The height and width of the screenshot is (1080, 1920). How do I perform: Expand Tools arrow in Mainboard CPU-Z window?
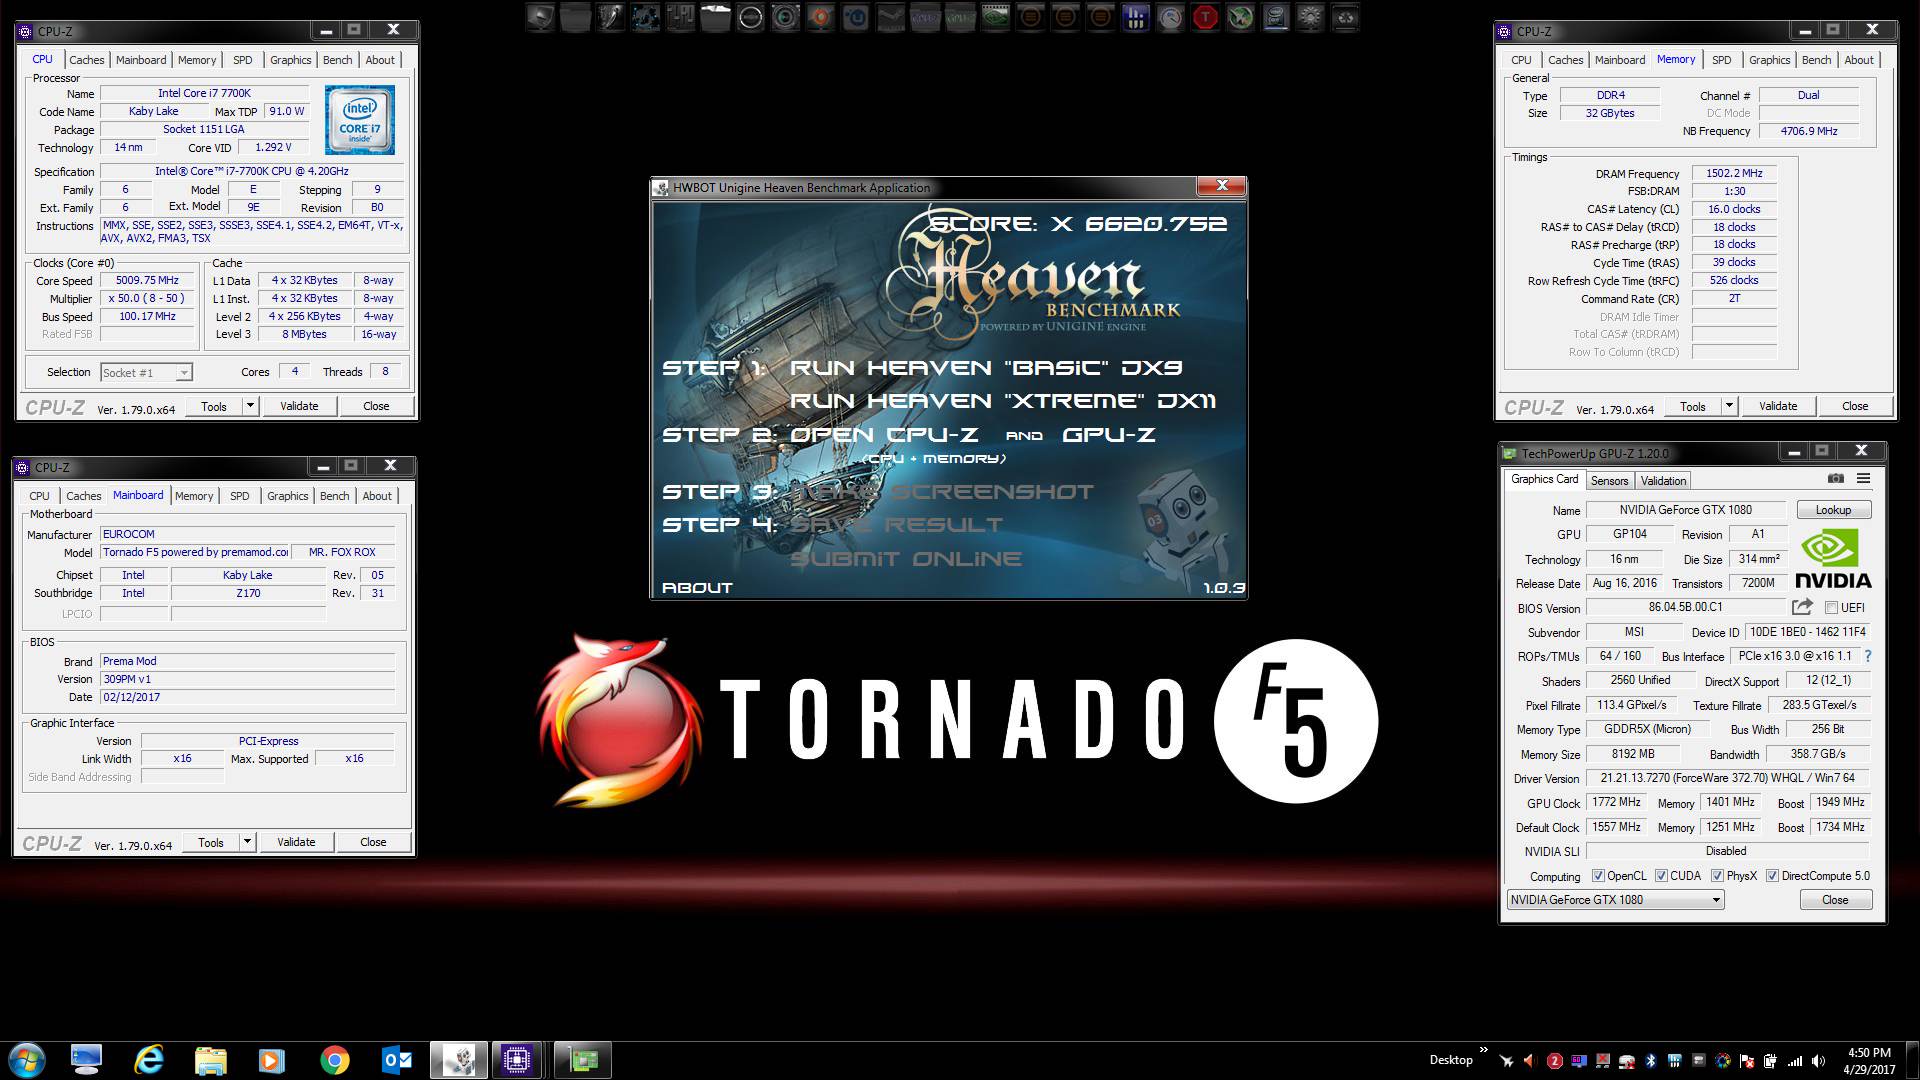247,842
